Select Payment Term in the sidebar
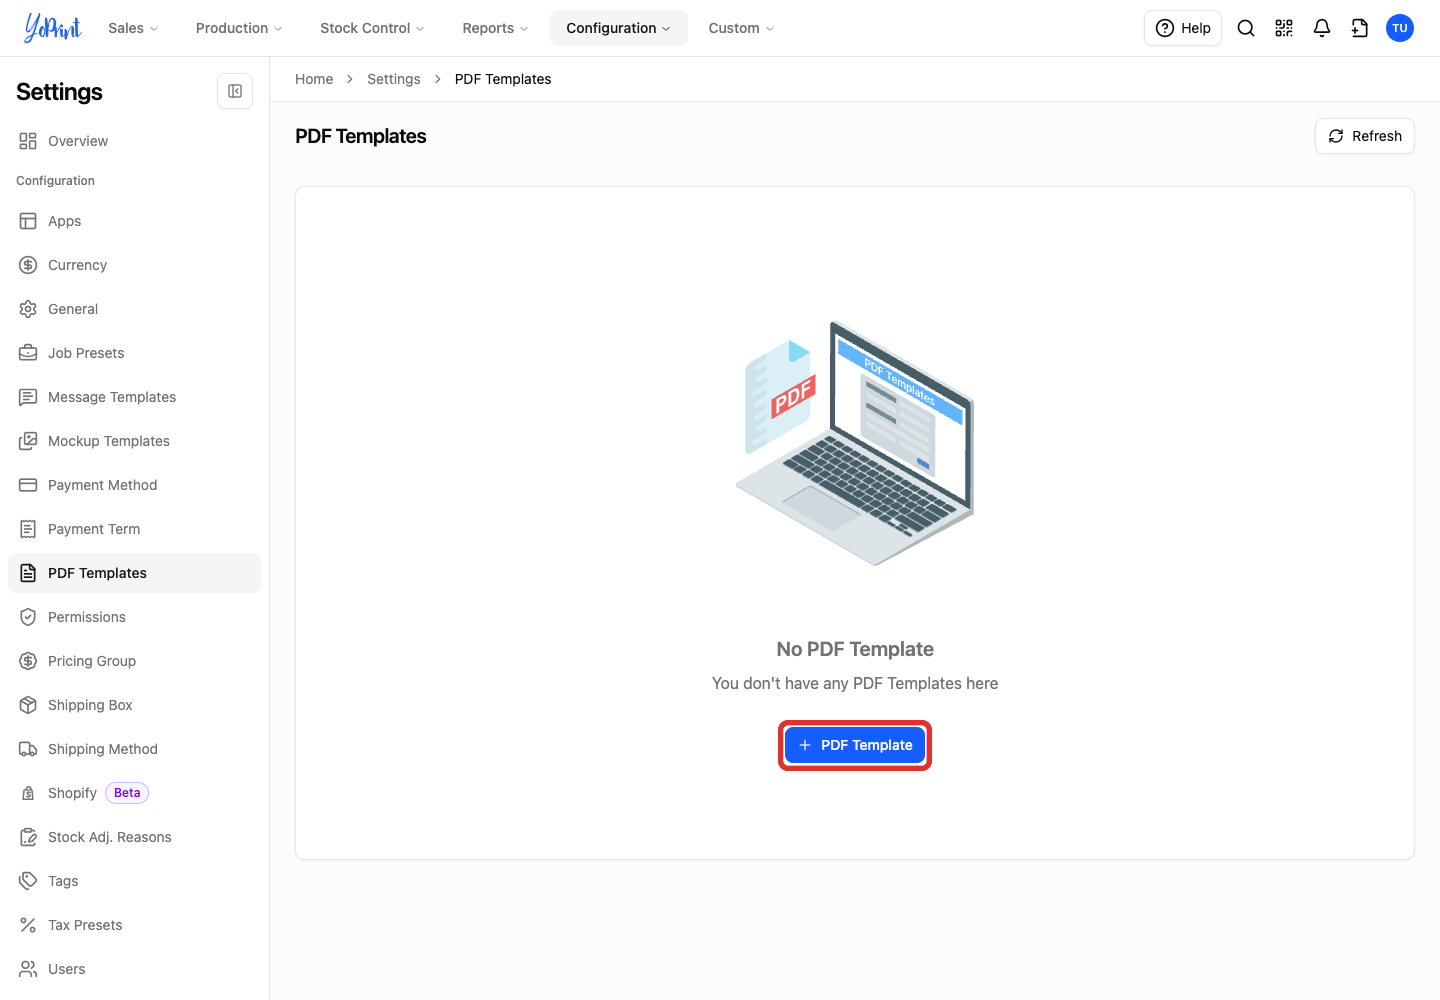This screenshot has width=1440, height=1000. click(134, 529)
